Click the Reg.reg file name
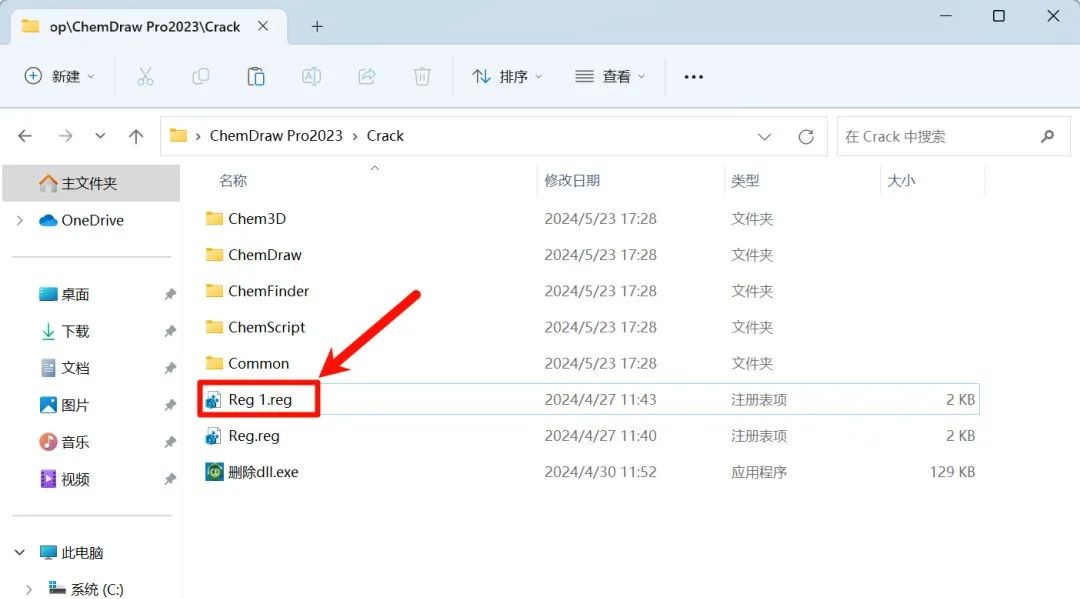 [253, 436]
